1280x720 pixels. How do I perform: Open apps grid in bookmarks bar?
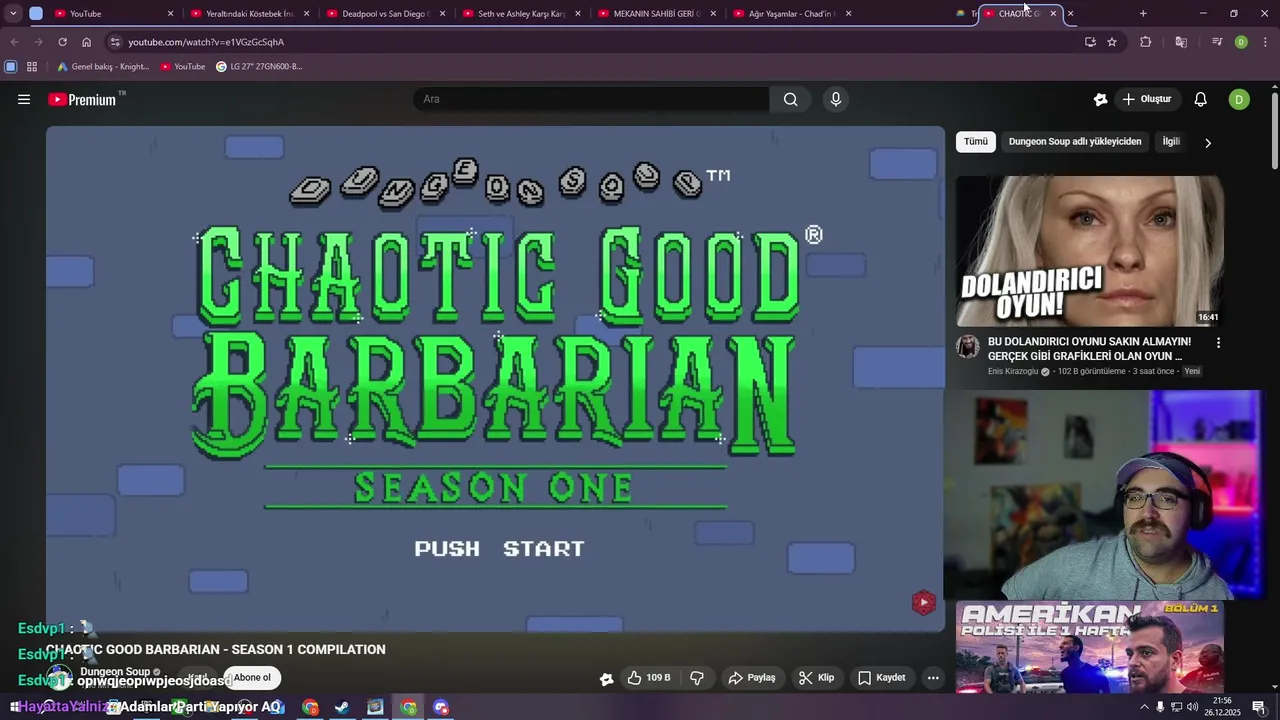32,67
